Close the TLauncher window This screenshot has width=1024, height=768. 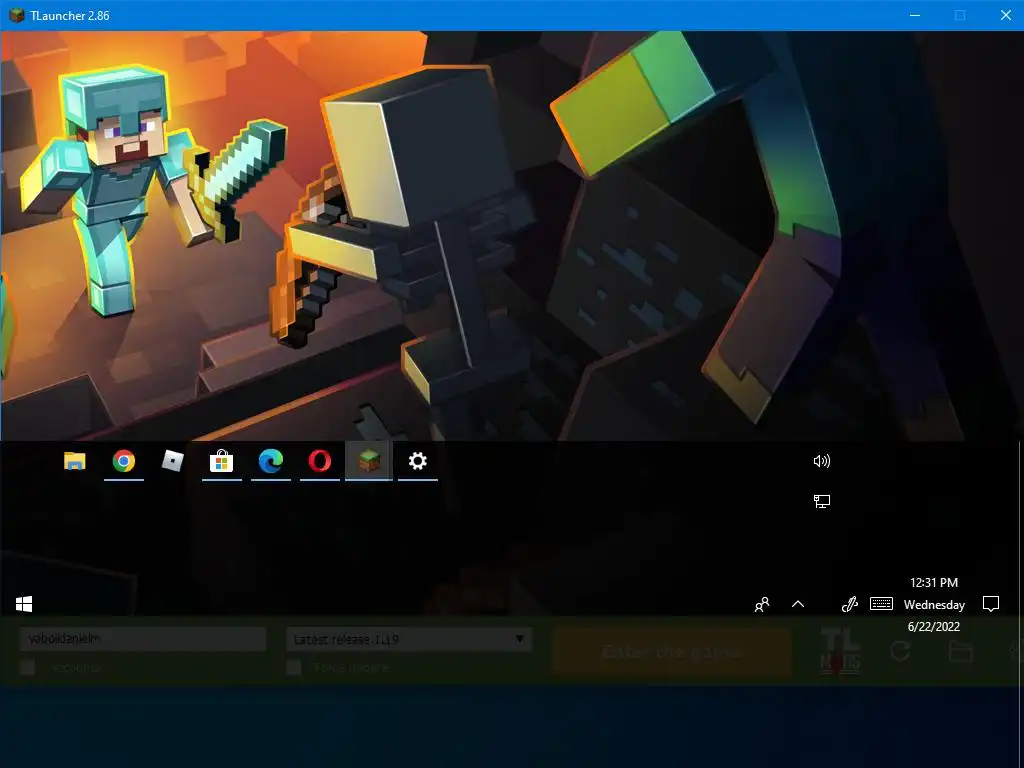click(x=1006, y=15)
